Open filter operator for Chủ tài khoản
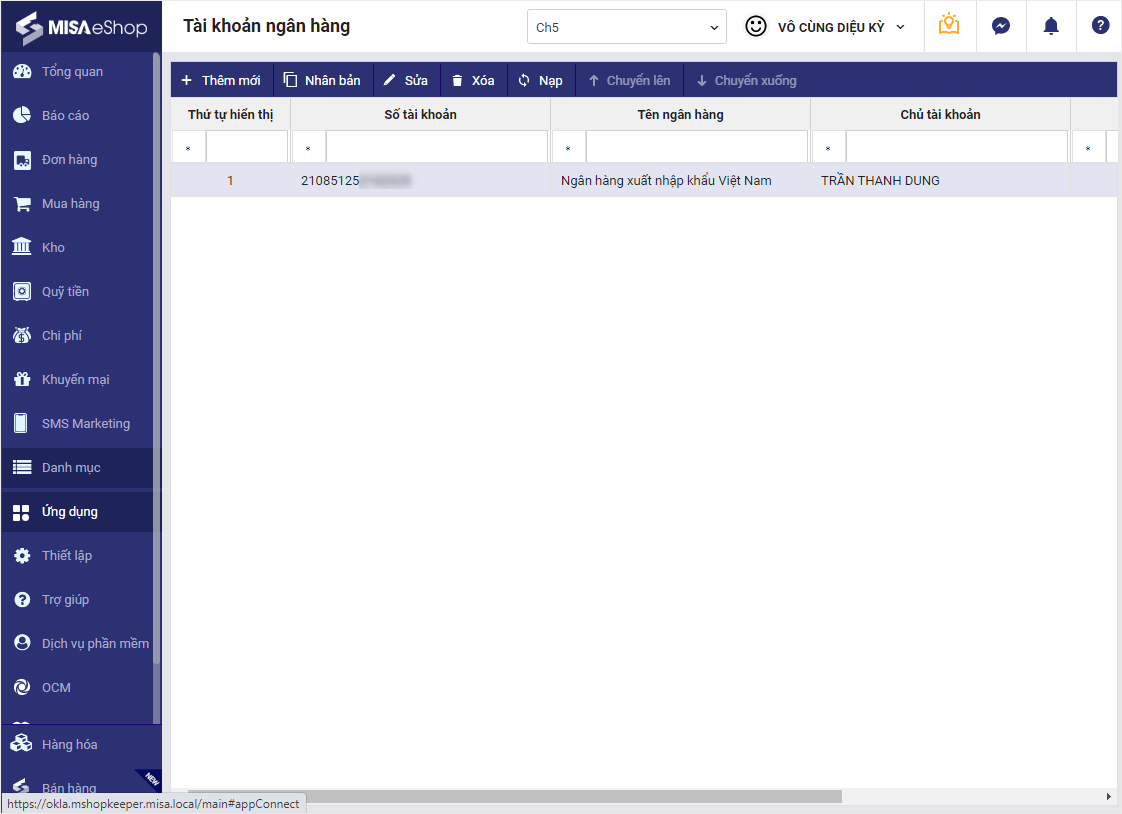This screenshot has height=814, width=1122. coord(828,148)
